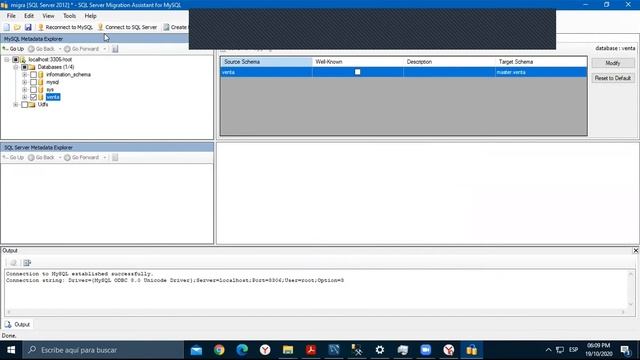640x360 pixels.
Task: Click the icon after Go Forward in MySQL explorer
Action: (115, 49)
